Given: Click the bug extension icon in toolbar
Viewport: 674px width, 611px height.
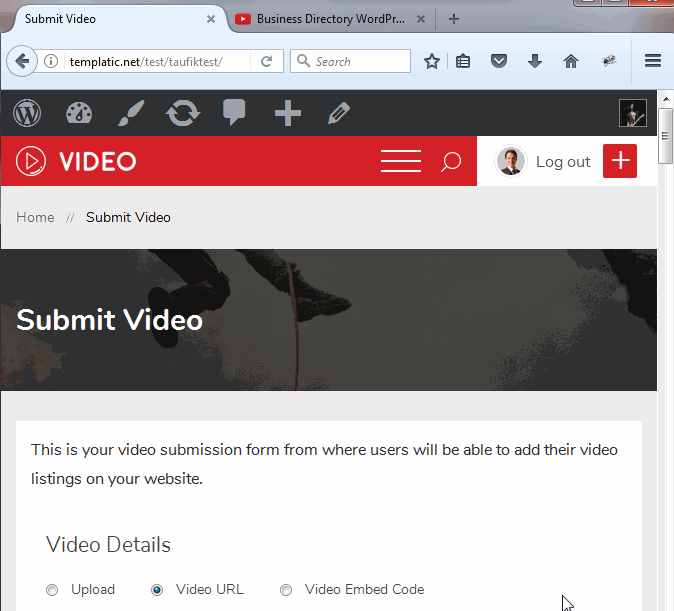Looking at the screenshot, I should (609, 61).
